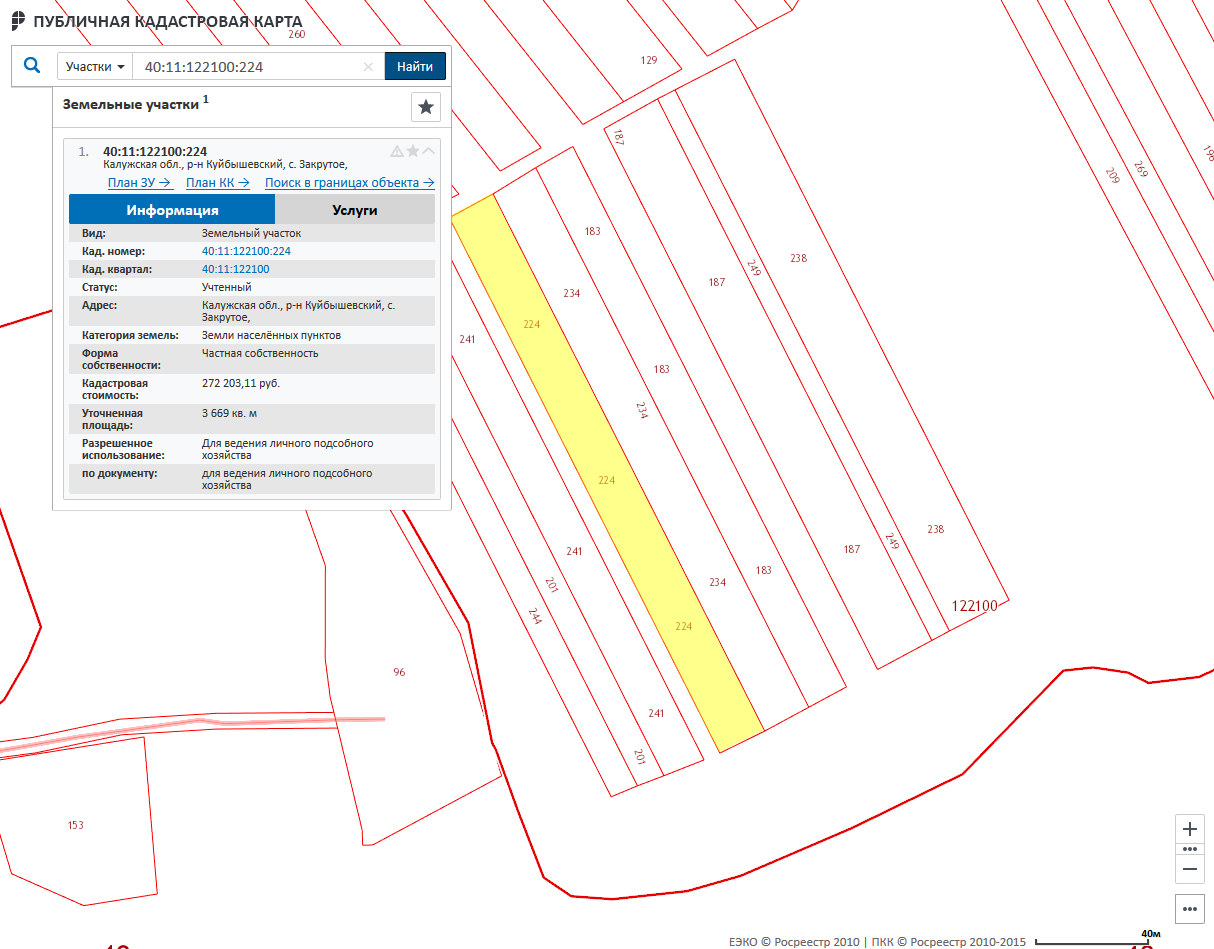Collapse the result card with chevron

point(429,151)
